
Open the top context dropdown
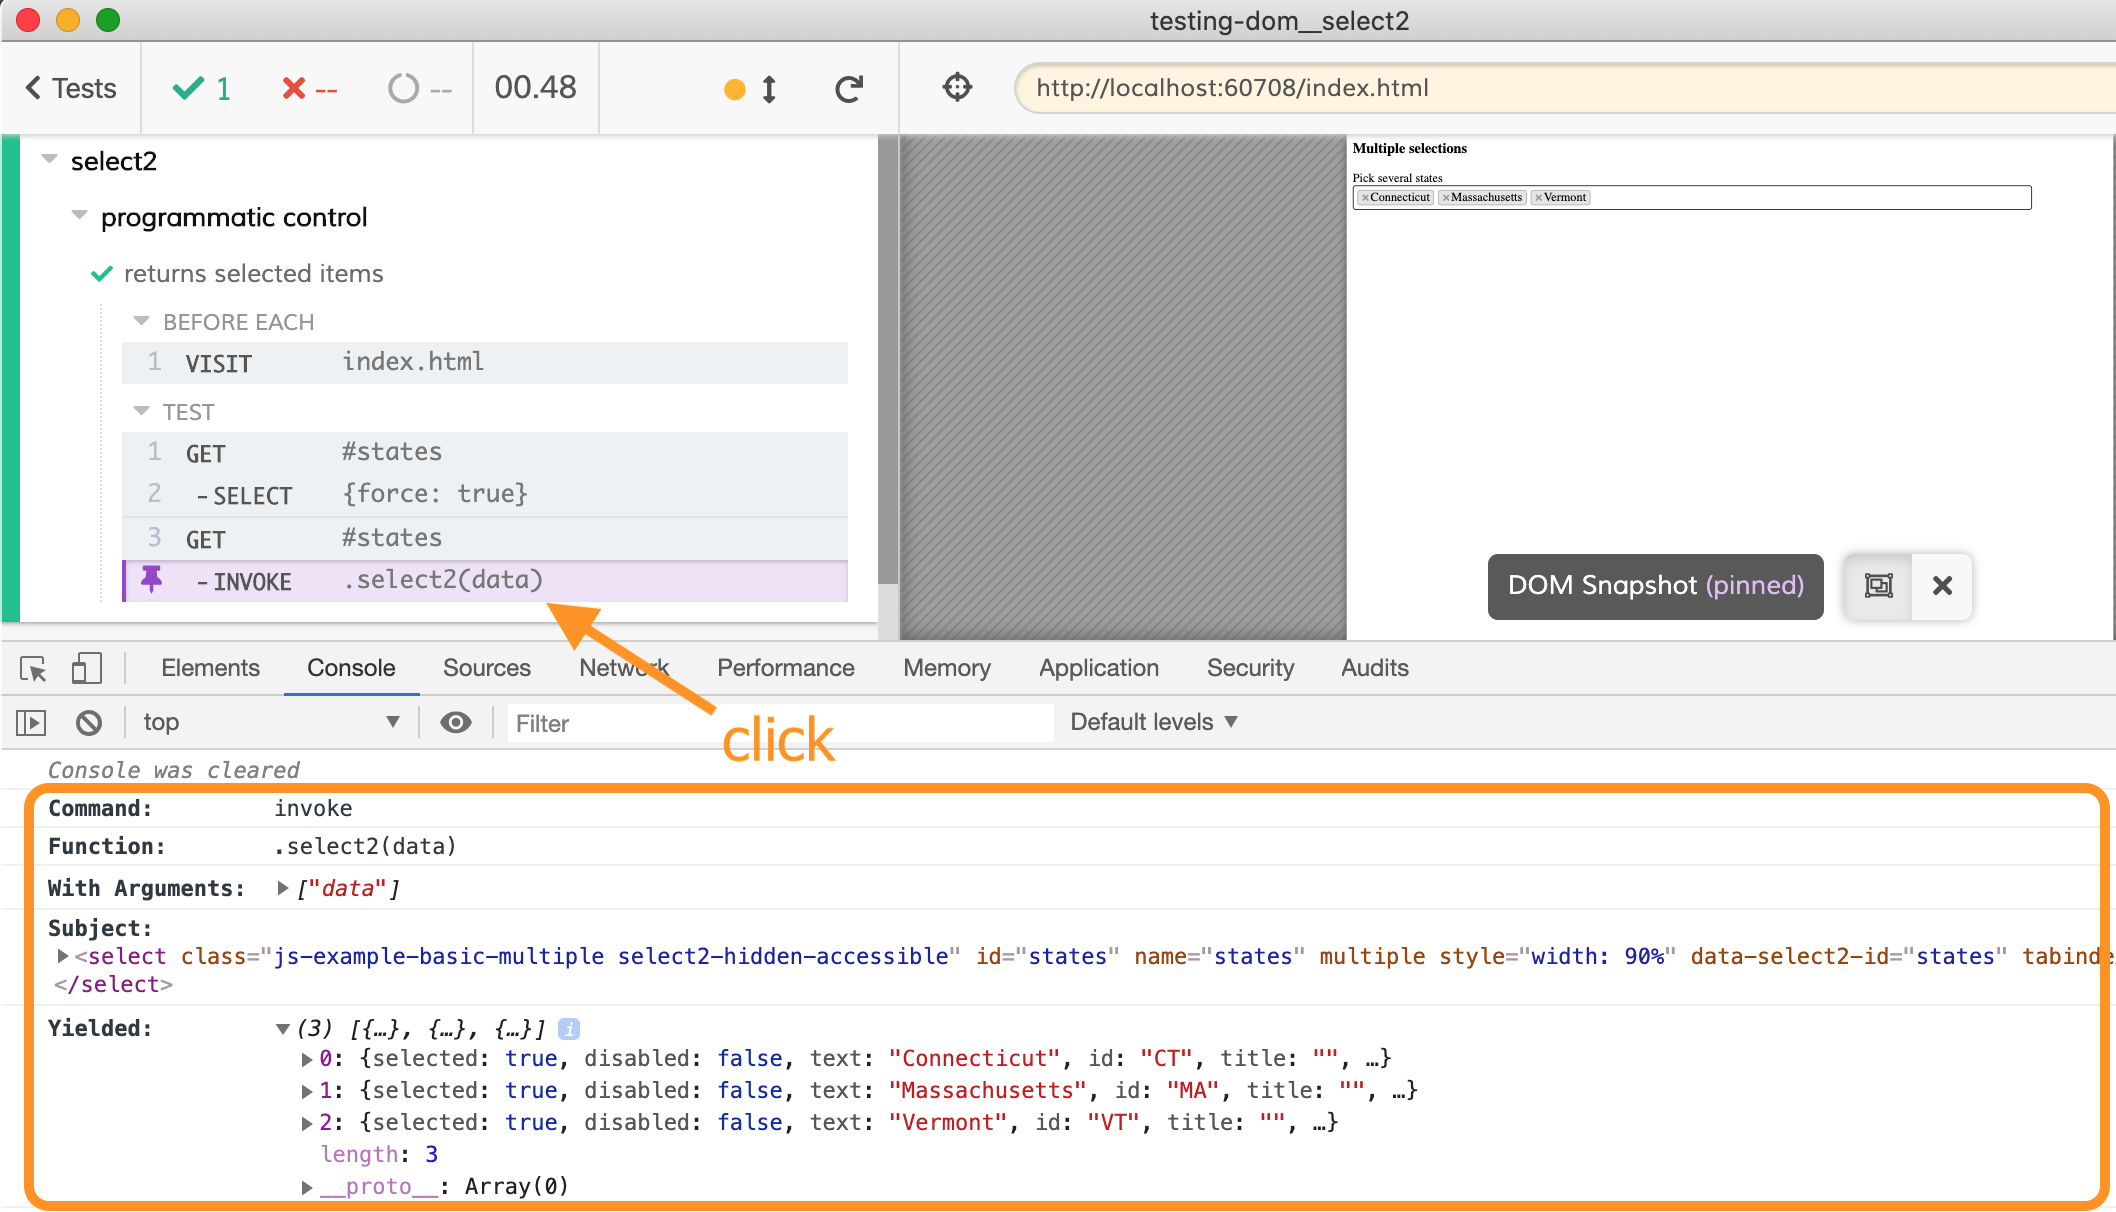[270, 722]
